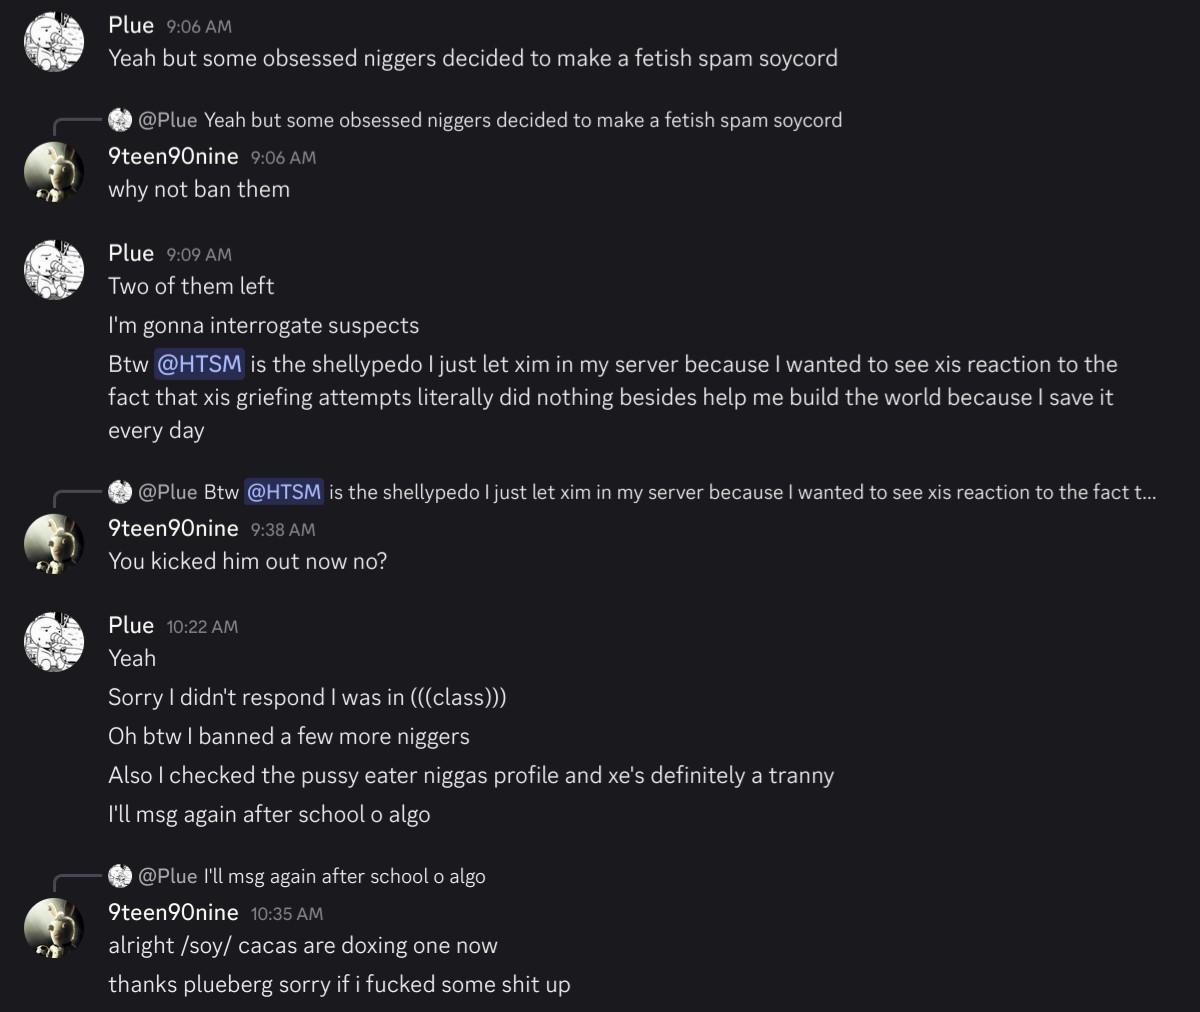This screenshot has width=1200, height=1012.
Task: Click the 10:22 AM timestamp
Action: (202, 627)
